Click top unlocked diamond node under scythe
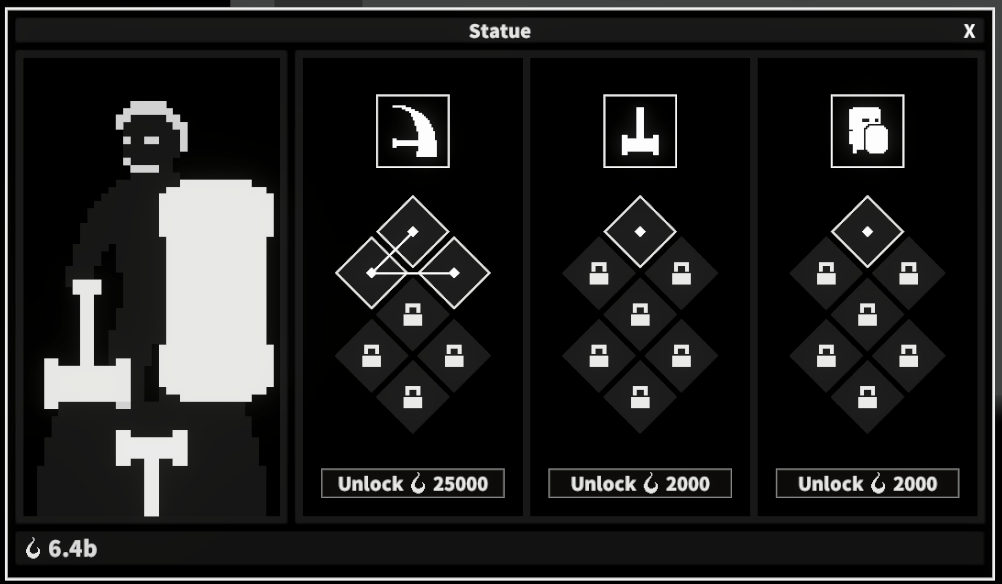Viewport: 1002px width, 584px height. [x=413, y=231]
